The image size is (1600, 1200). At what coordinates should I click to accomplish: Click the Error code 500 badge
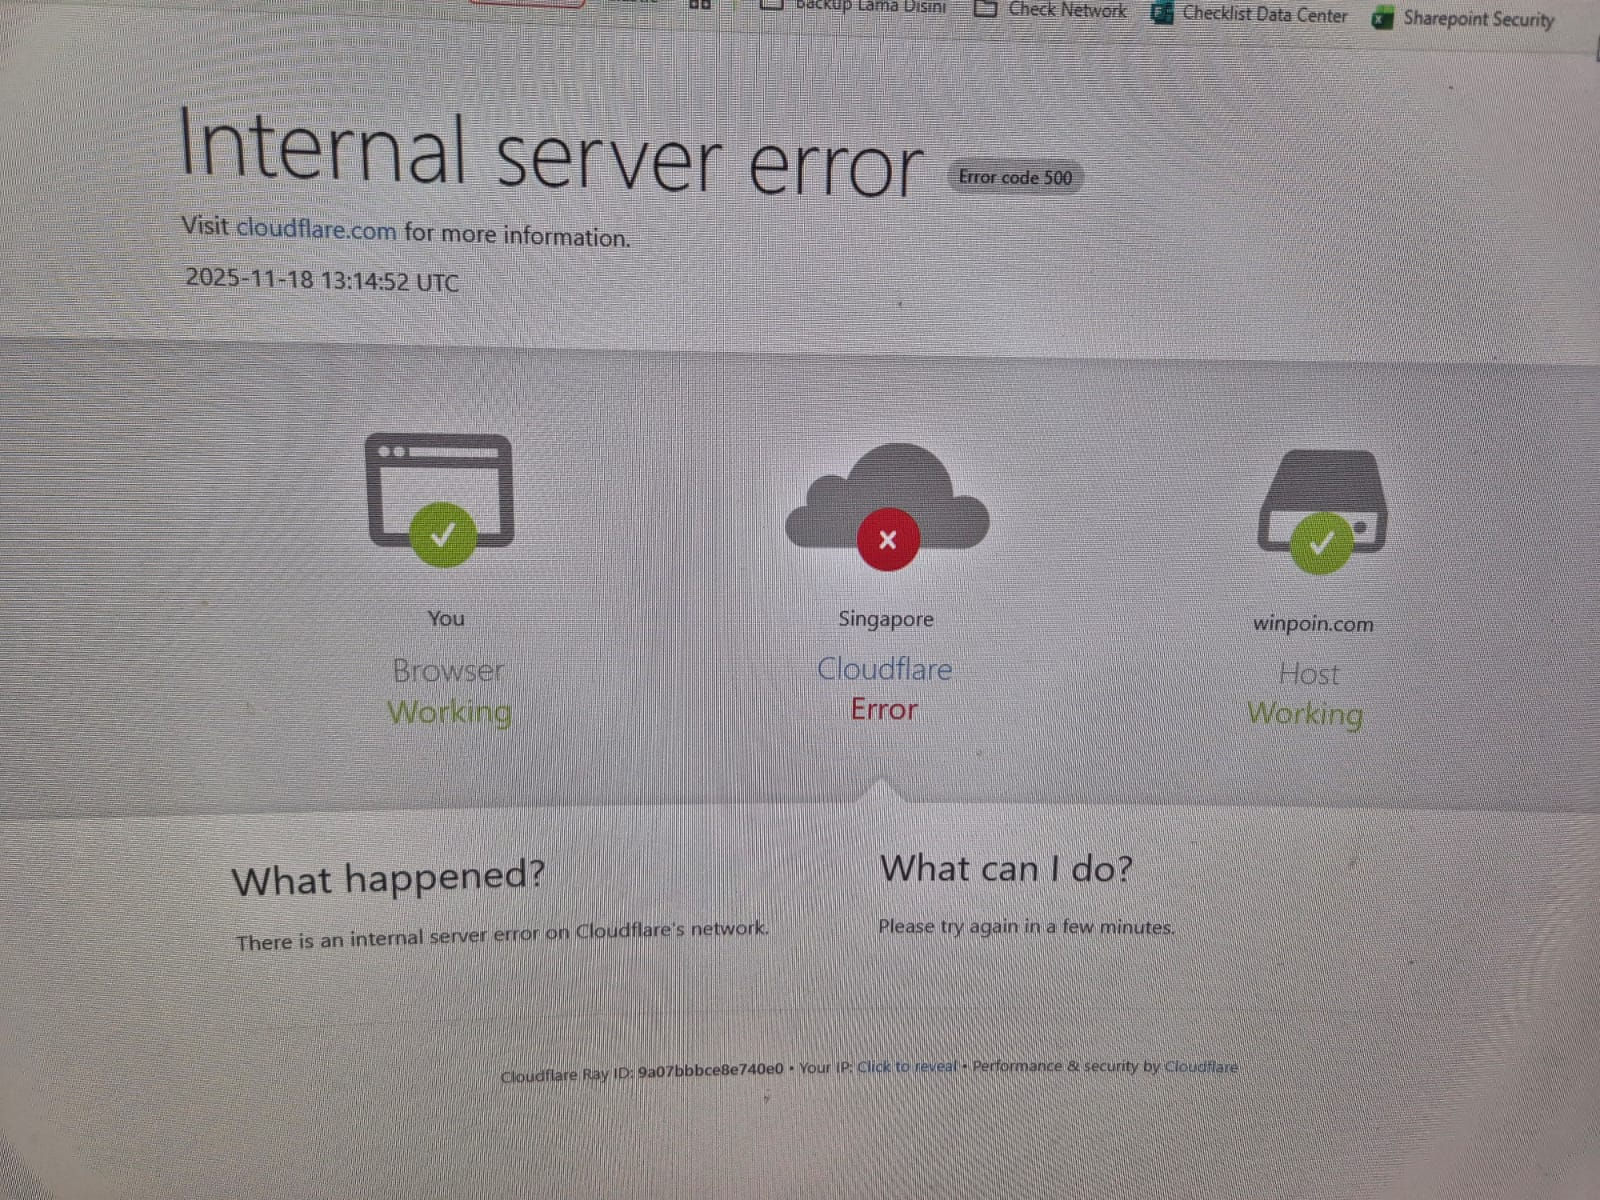click(1015, 177)
